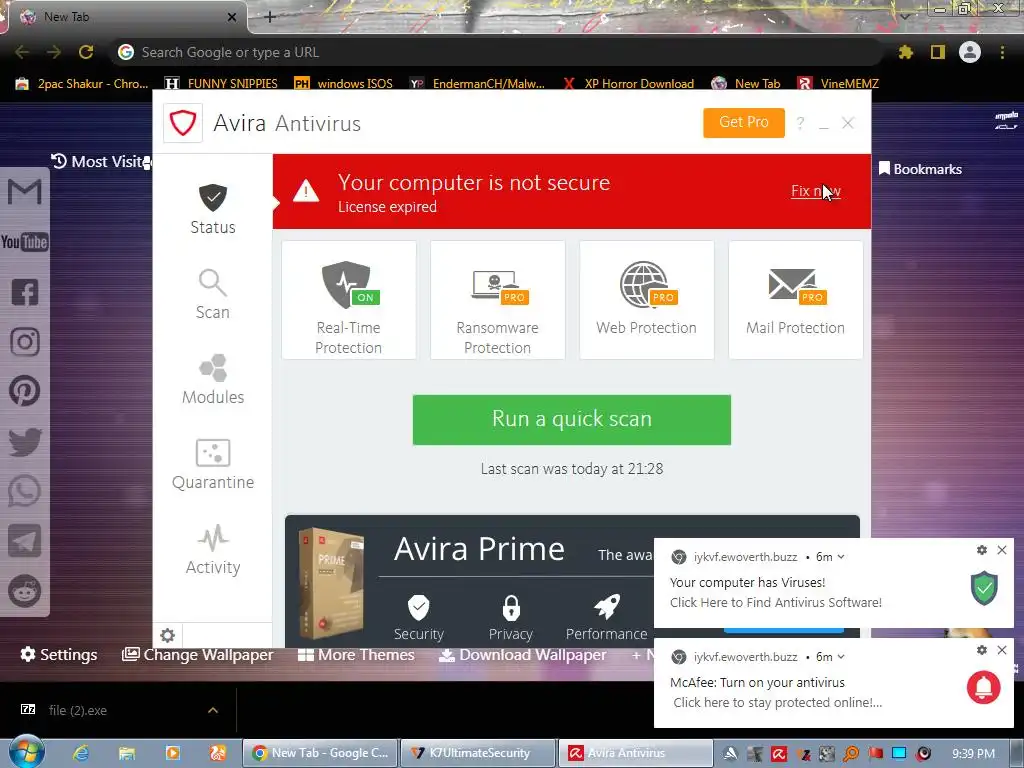
Task: Open the Scan section in Avira
Action: pos(213,295)
